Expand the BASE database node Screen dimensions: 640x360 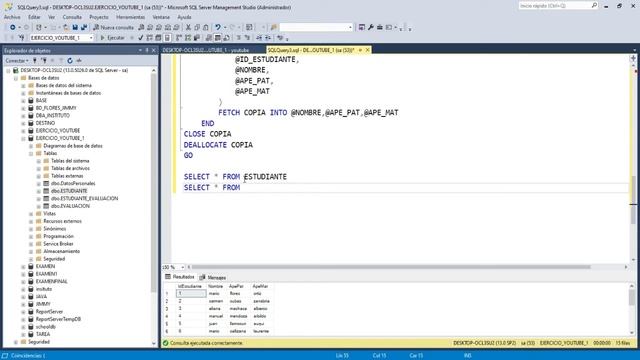point(23,100)
